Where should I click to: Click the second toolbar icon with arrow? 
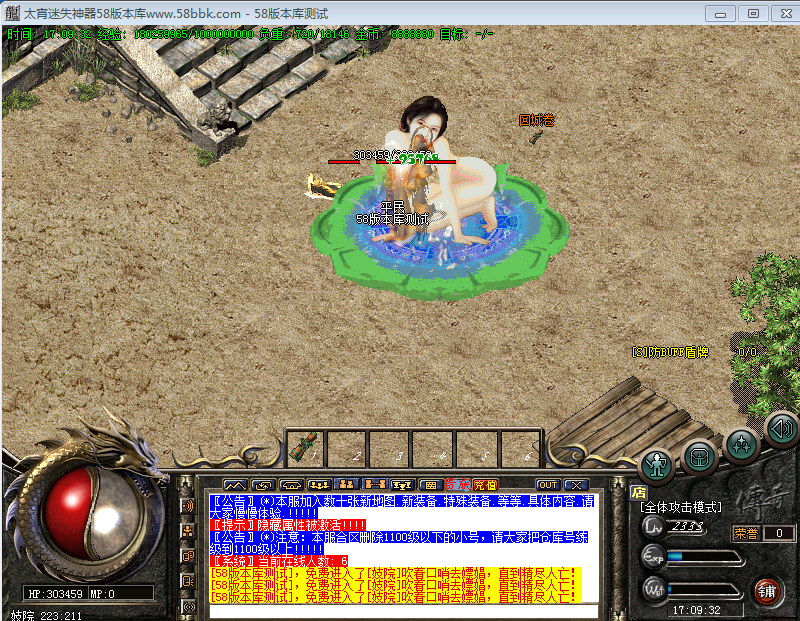click(263, 485)
